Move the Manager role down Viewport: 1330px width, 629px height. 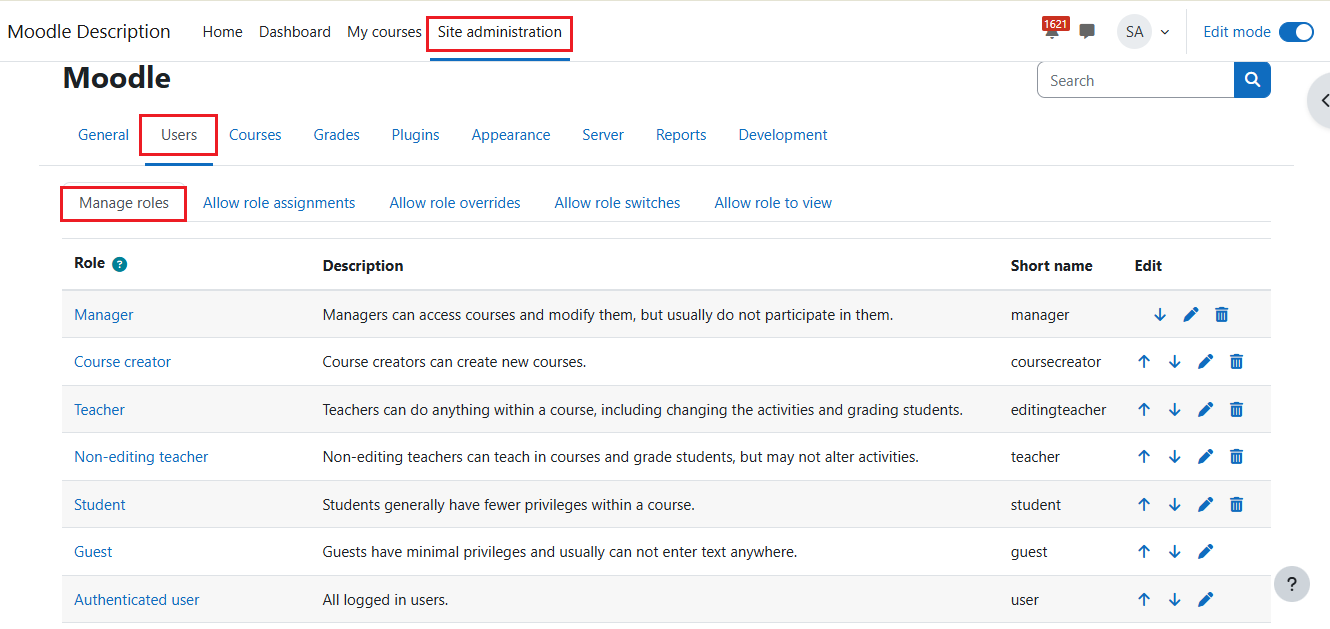[1160, 315]
